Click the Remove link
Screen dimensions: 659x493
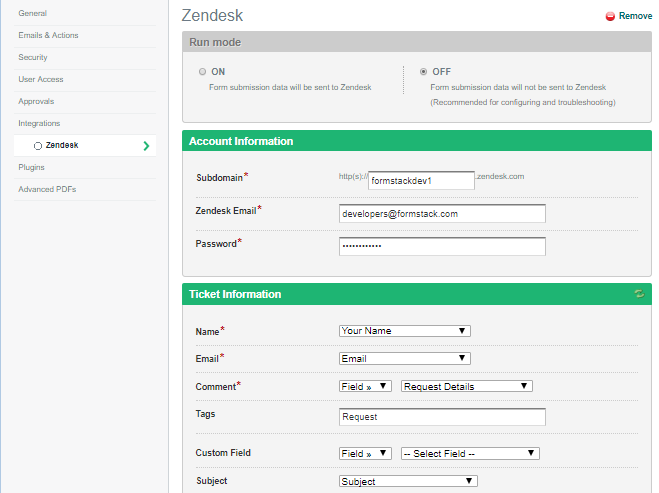tap(635, 17)
